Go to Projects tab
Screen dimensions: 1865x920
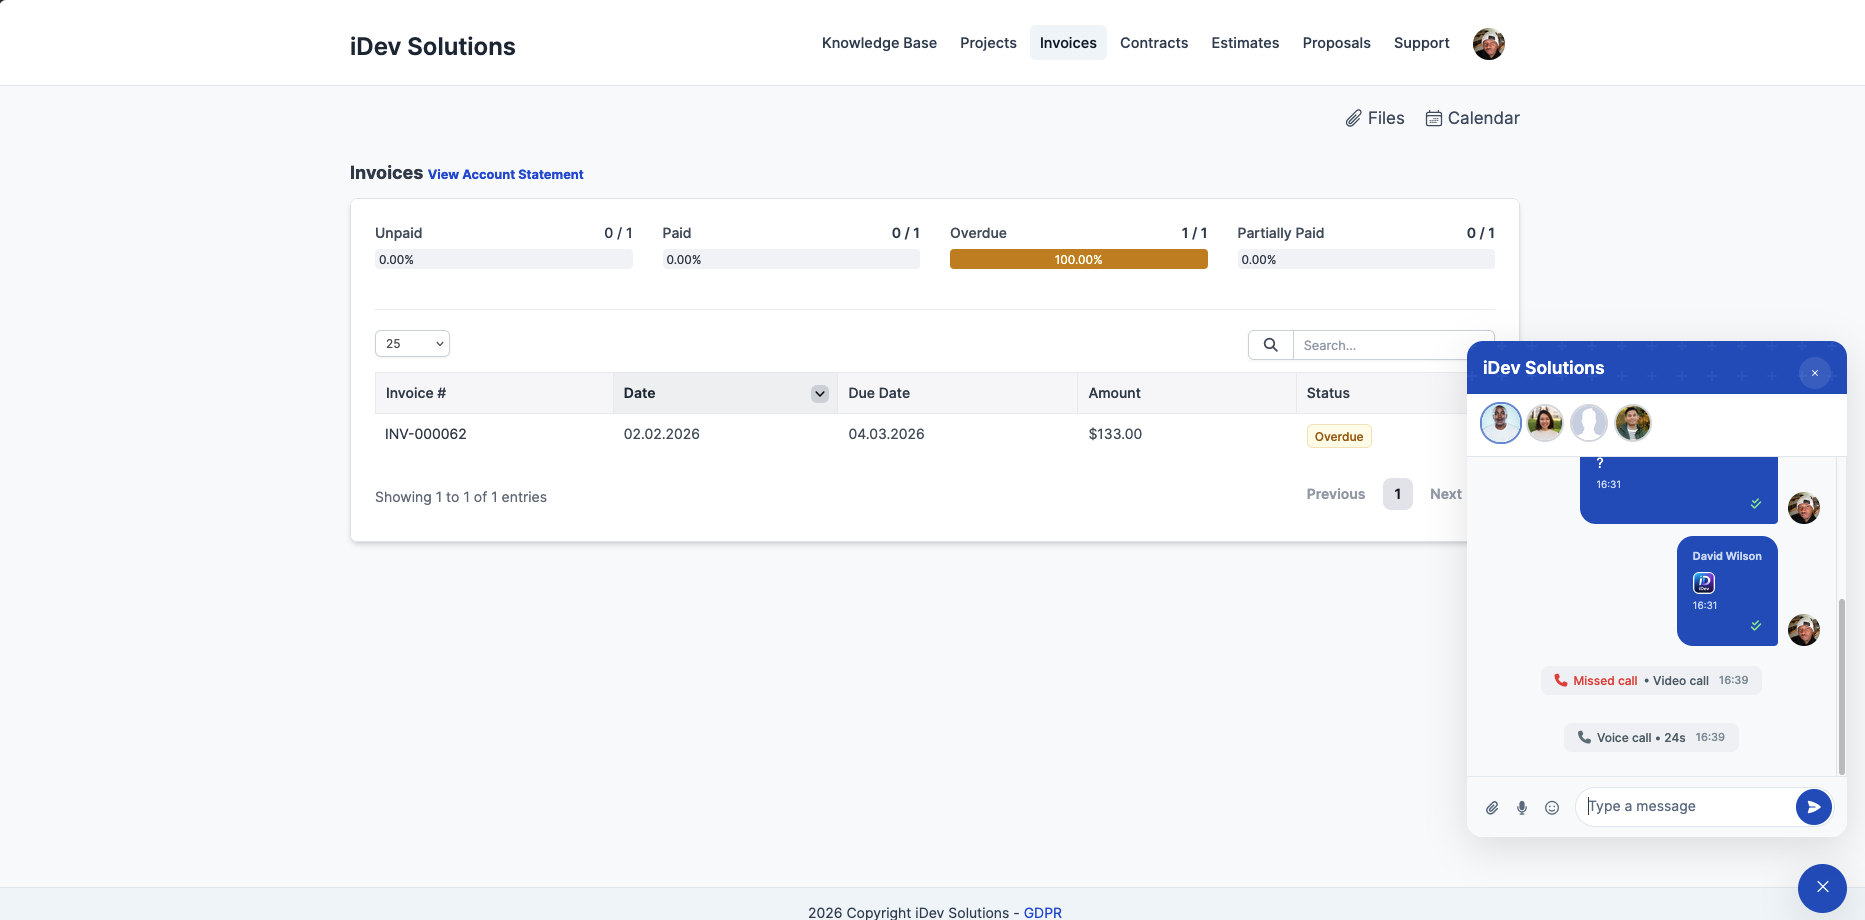(x=988, y=43)
